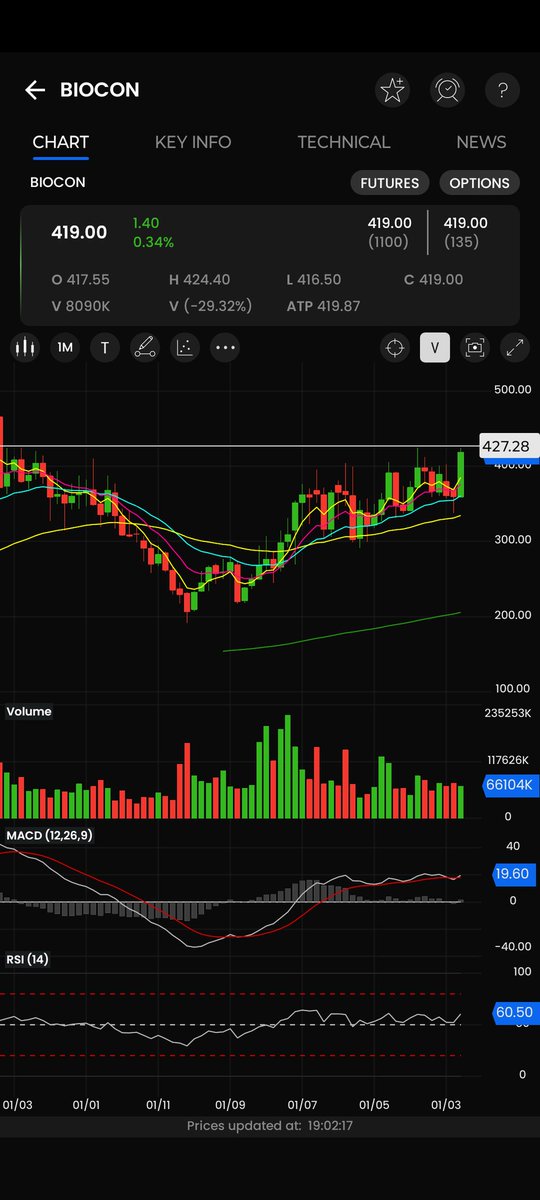Select the text T tool
This screenshot has height=1200, width=540.
[x=105, y=348]
